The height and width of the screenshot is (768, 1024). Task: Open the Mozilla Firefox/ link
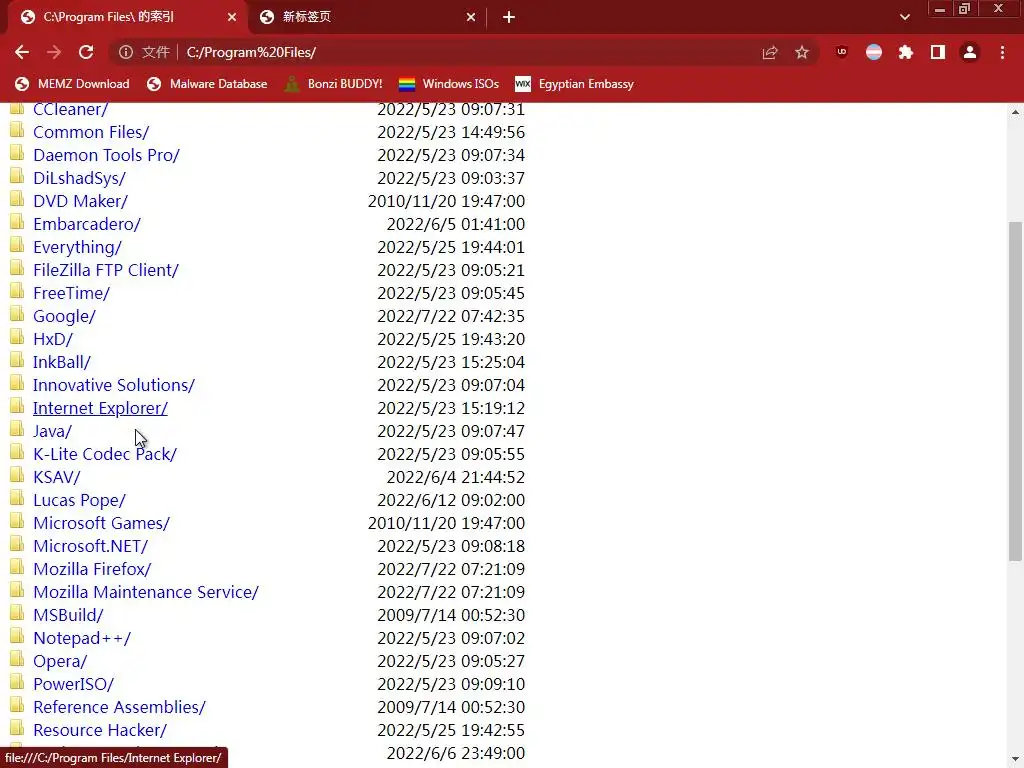click(92, 569)
